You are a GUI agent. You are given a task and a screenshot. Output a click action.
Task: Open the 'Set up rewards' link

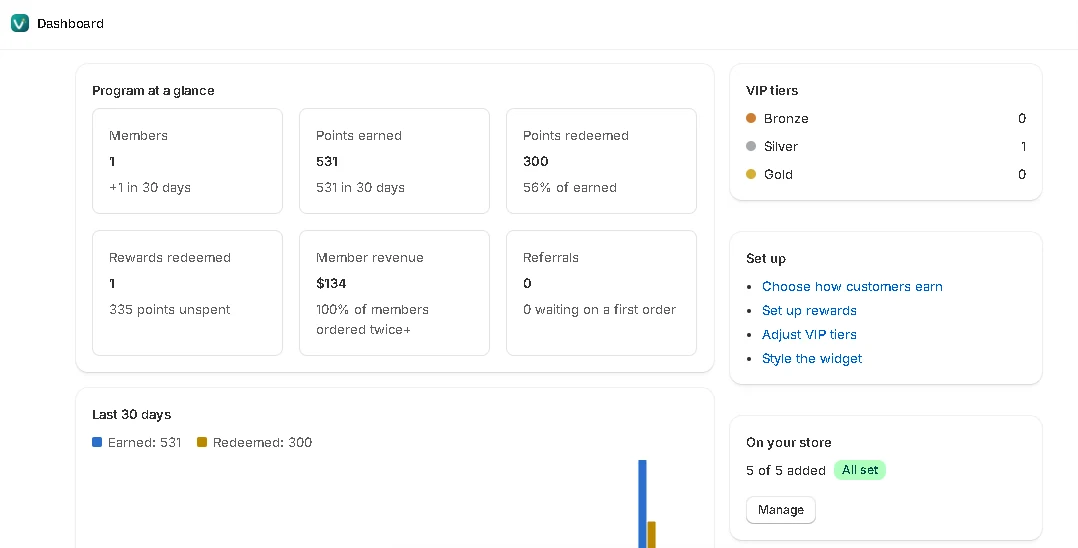pos(809,311)
